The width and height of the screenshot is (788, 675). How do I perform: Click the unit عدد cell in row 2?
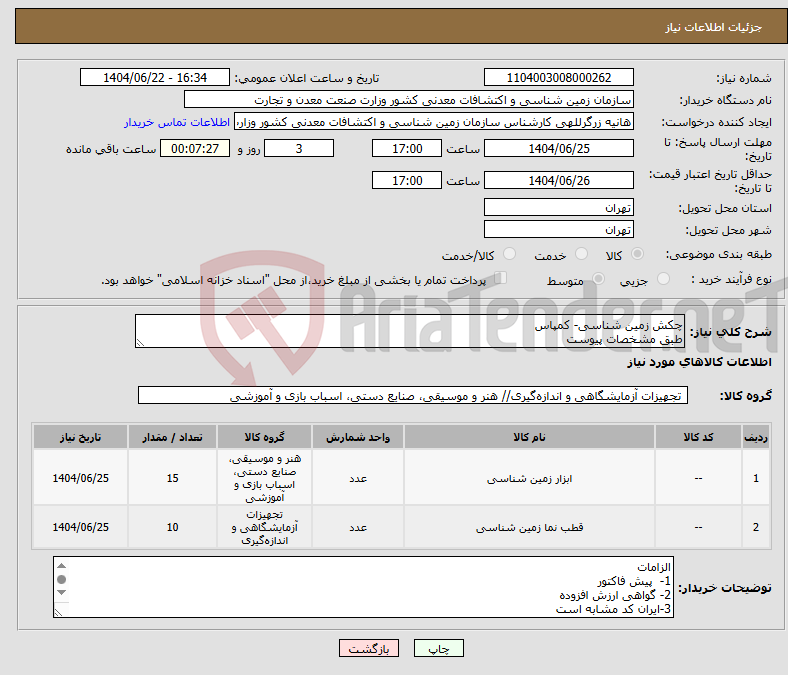tap(358, 527)
